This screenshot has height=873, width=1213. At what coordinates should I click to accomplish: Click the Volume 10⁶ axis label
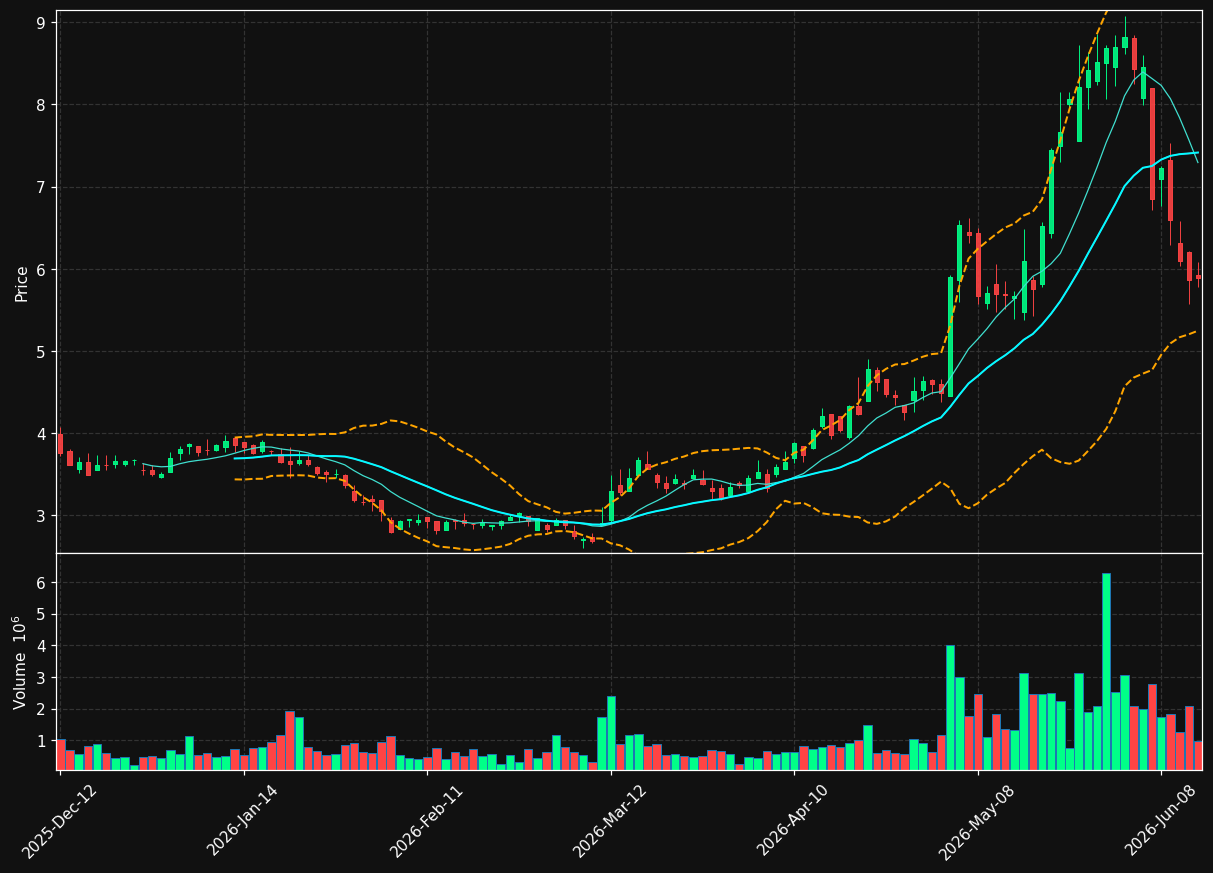[x=20, y=662]
